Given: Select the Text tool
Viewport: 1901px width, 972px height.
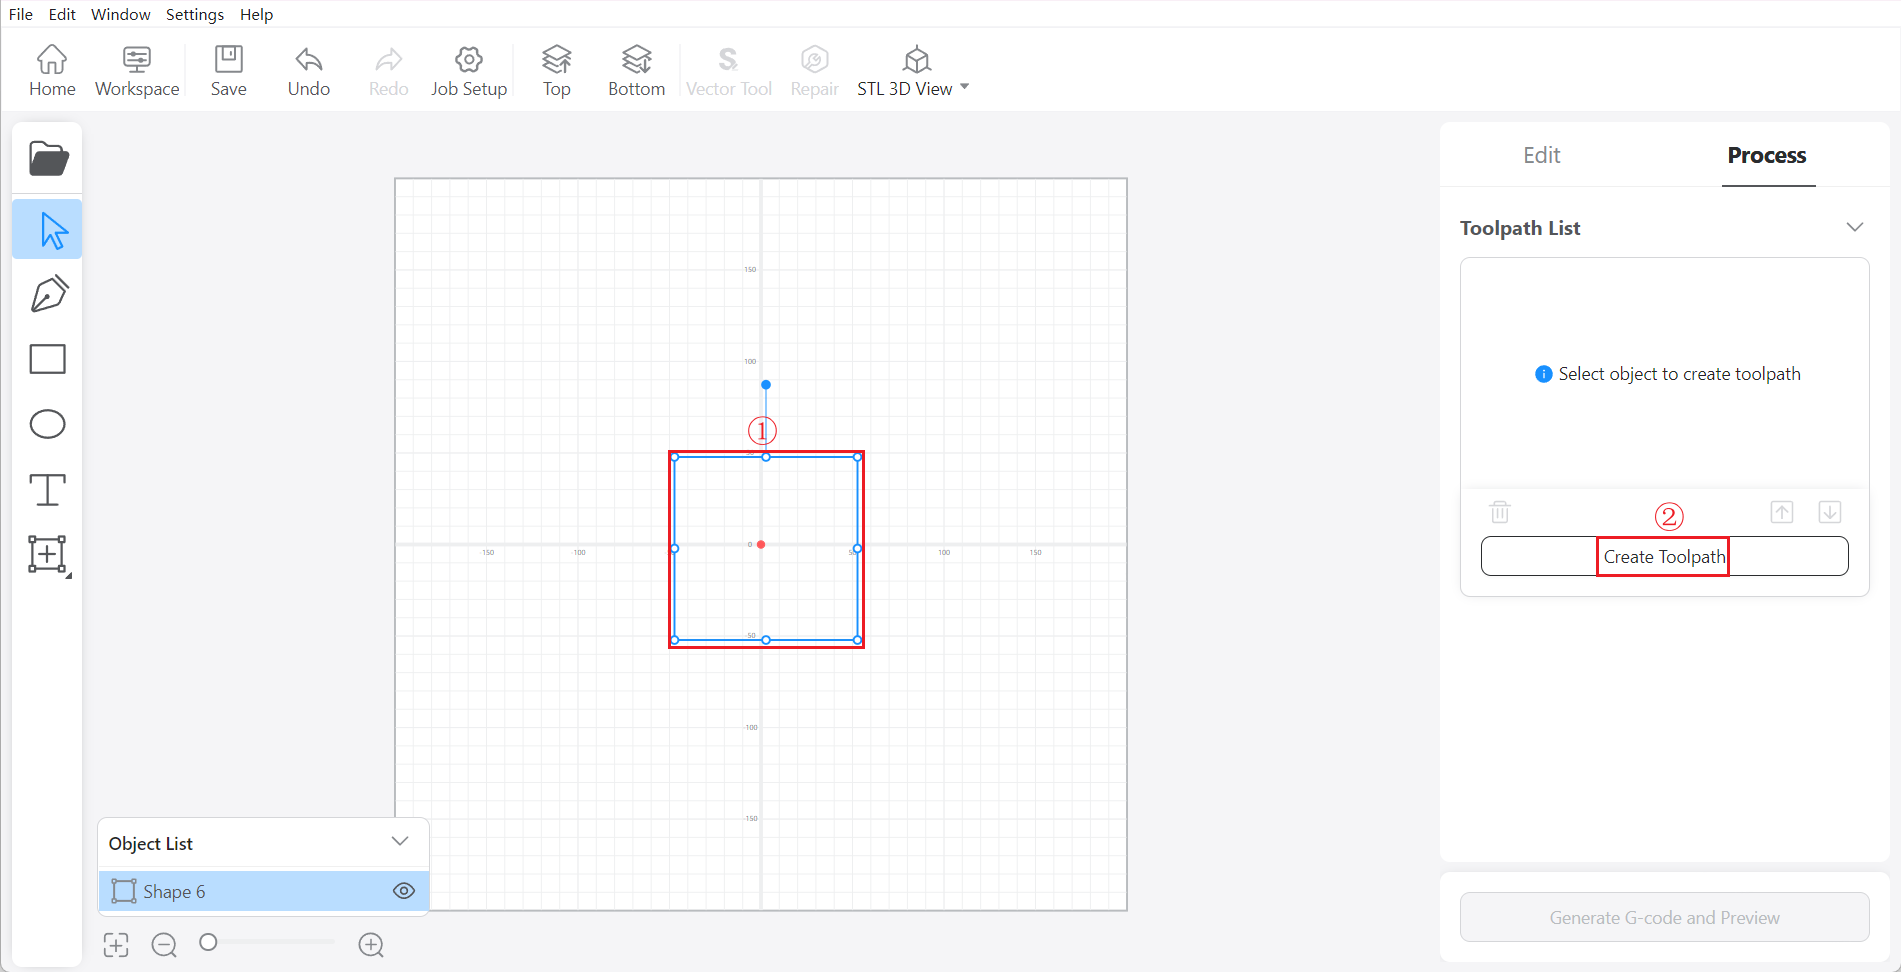Looking at the screenshot, I should pos(48,490).
